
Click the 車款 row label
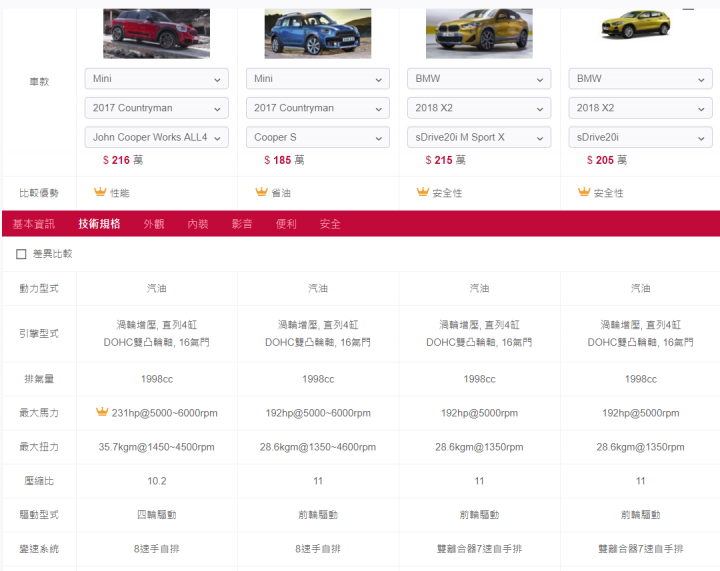(39, 82)
